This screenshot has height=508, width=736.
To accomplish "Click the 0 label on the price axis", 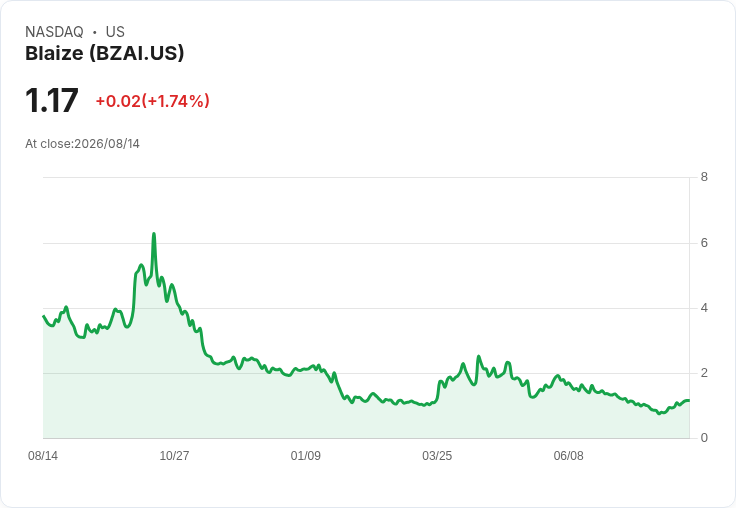I will tap(704, 438).
